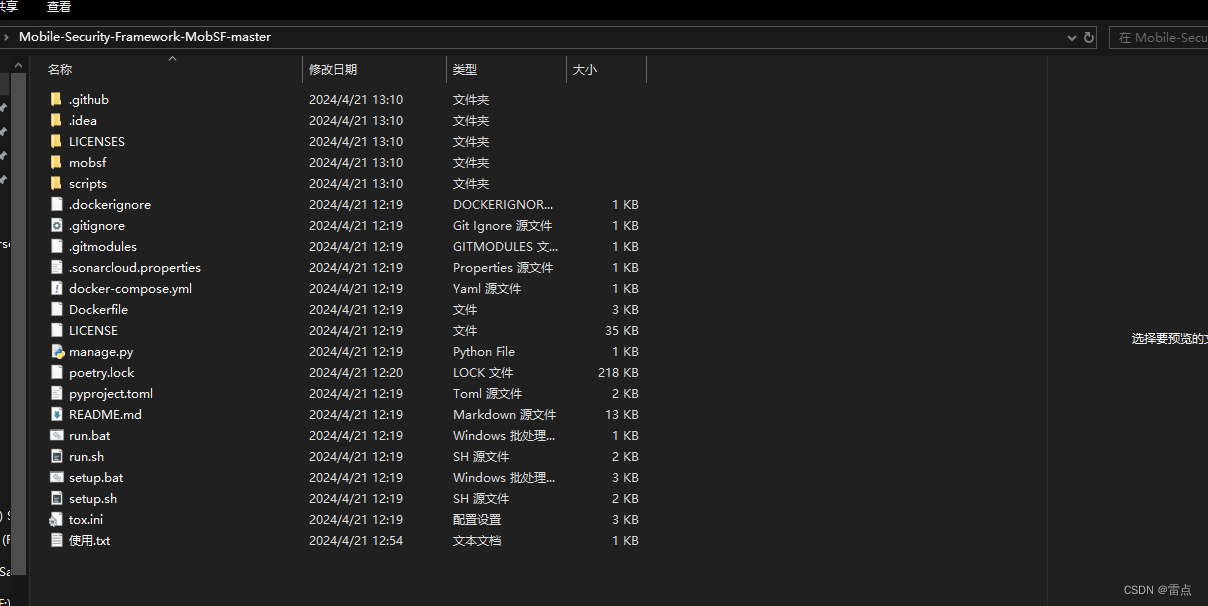Click the mobsf folder icon
This screenshot has width=1208, height=606.
point(56,162)
